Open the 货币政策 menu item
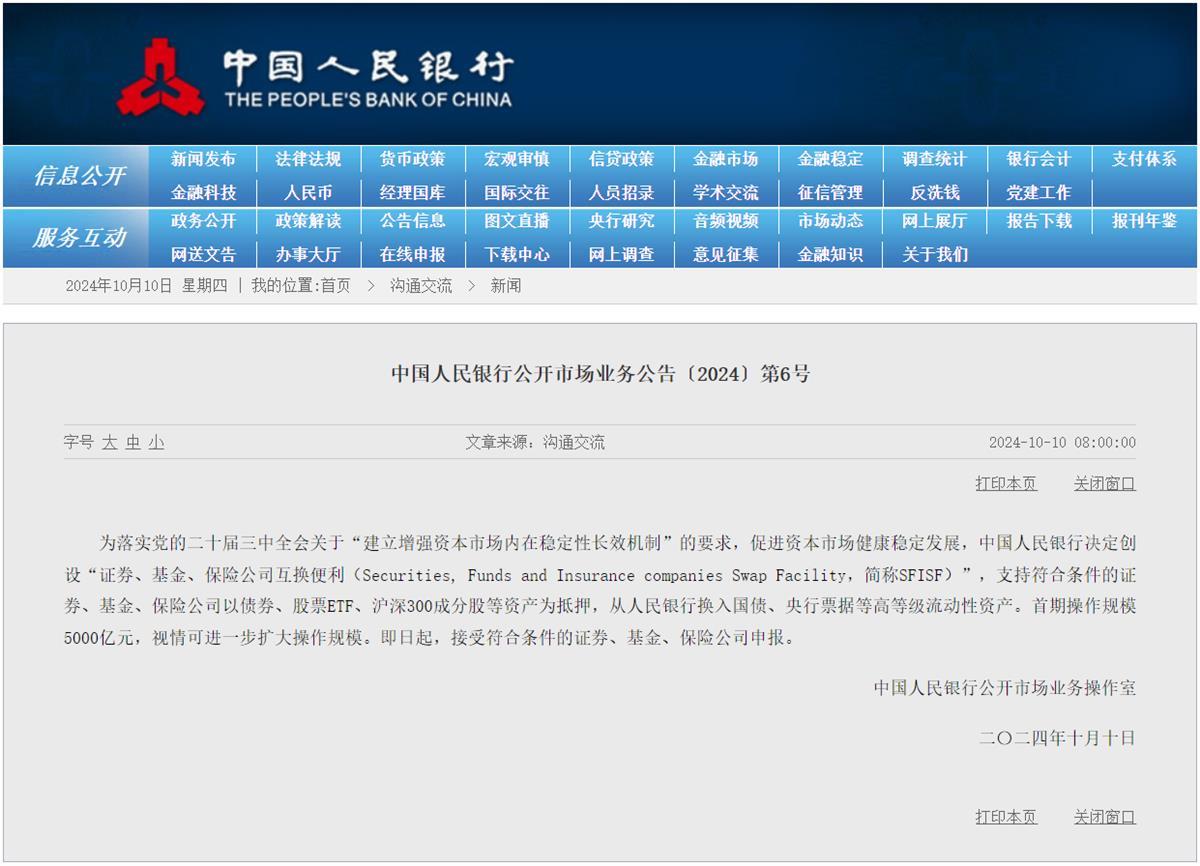The width and height of the screenshot is (1200, 866). coord(412,159)
